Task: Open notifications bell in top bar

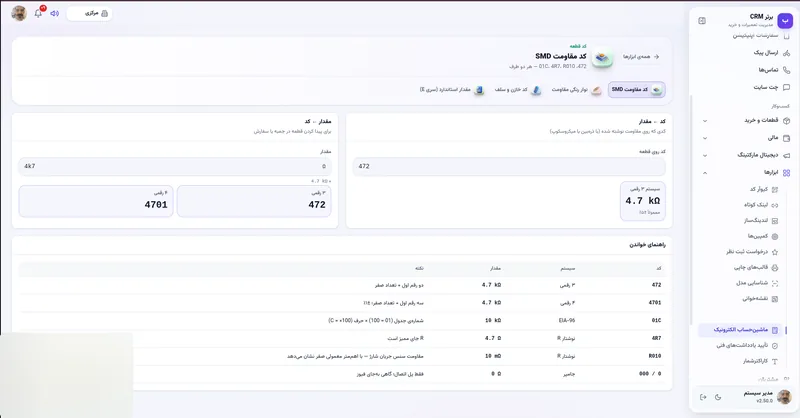Action: (38, 13)
